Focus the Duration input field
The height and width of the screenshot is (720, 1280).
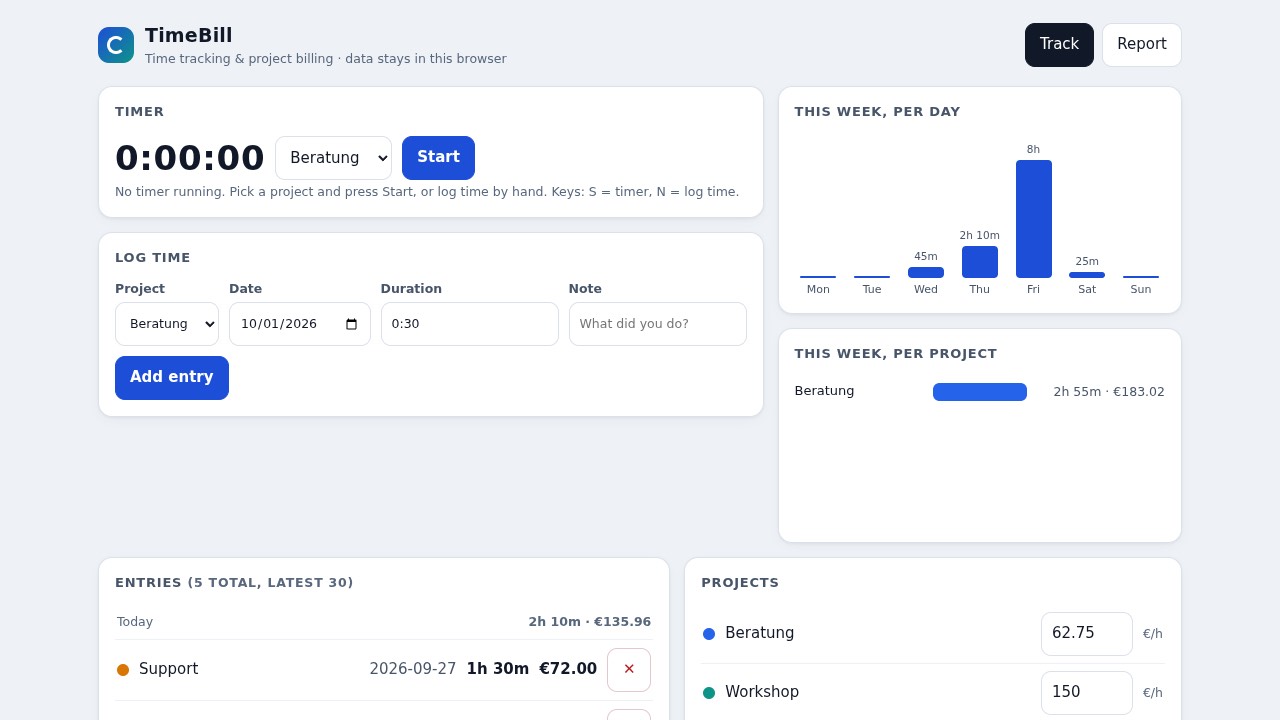pos(470,324)
